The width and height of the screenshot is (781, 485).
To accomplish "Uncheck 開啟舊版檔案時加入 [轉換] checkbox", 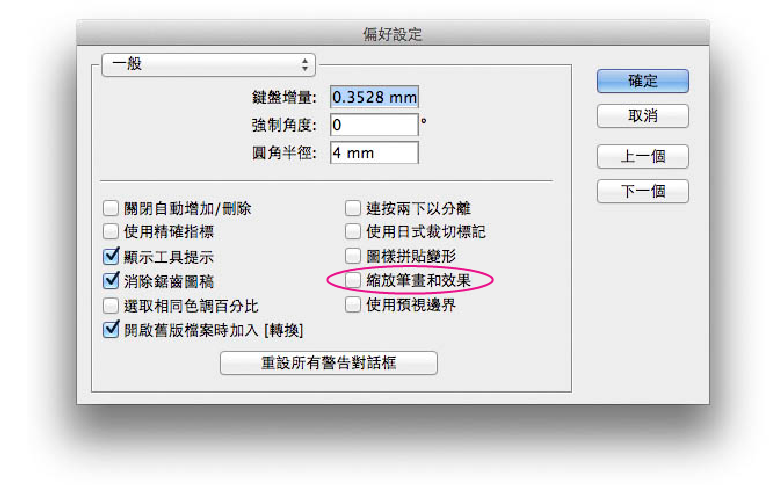I will point(111,330).
